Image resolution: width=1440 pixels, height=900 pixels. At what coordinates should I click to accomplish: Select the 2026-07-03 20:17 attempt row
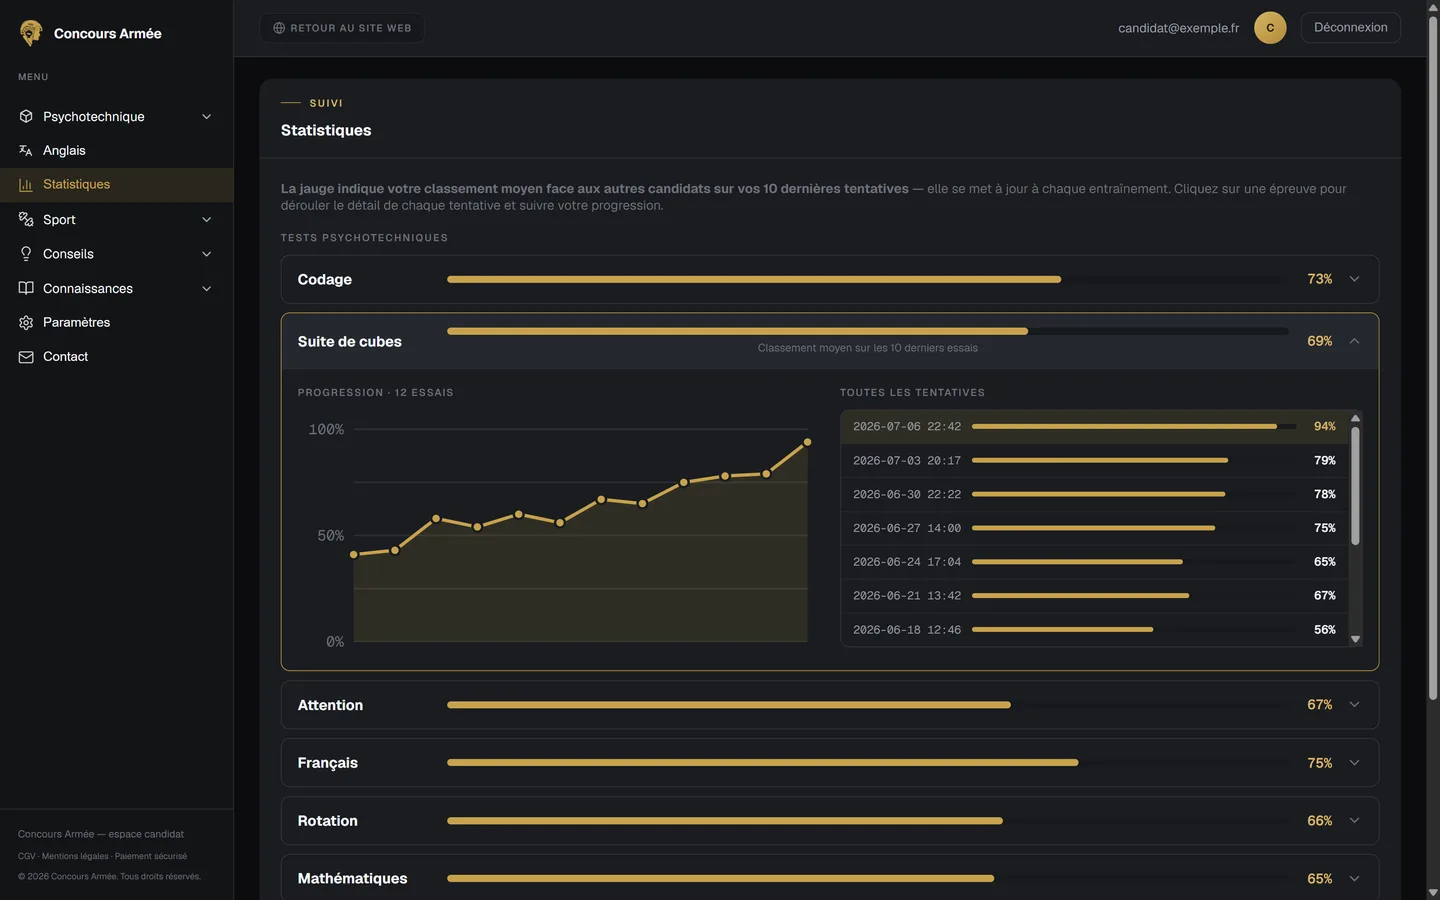click(1094, 460)
